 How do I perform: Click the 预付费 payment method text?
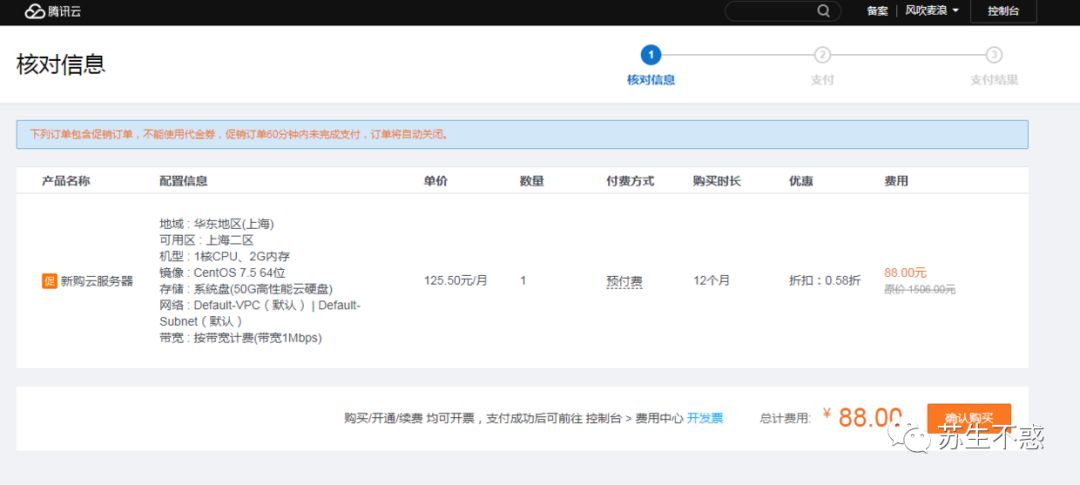[624, 281]
